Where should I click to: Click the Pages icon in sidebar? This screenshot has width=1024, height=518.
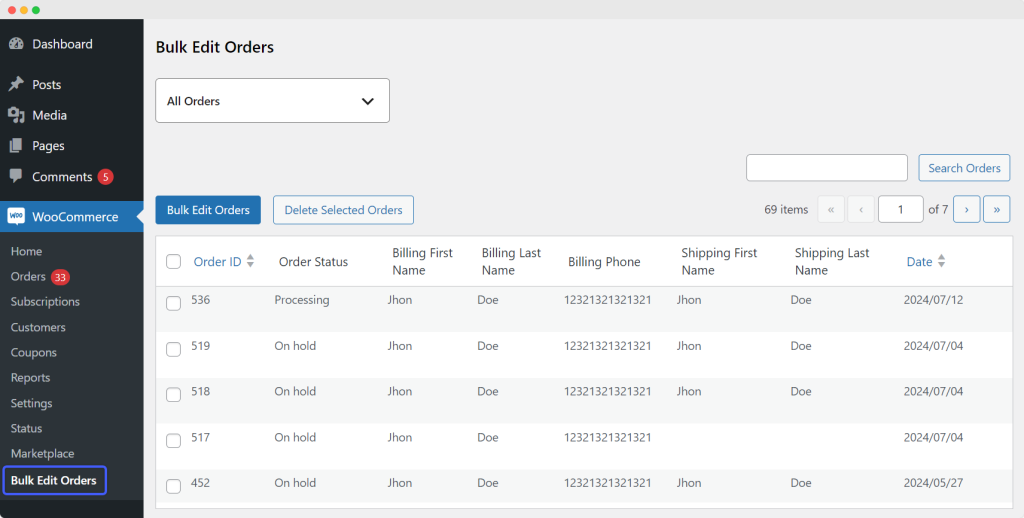[x=16, y=146]
